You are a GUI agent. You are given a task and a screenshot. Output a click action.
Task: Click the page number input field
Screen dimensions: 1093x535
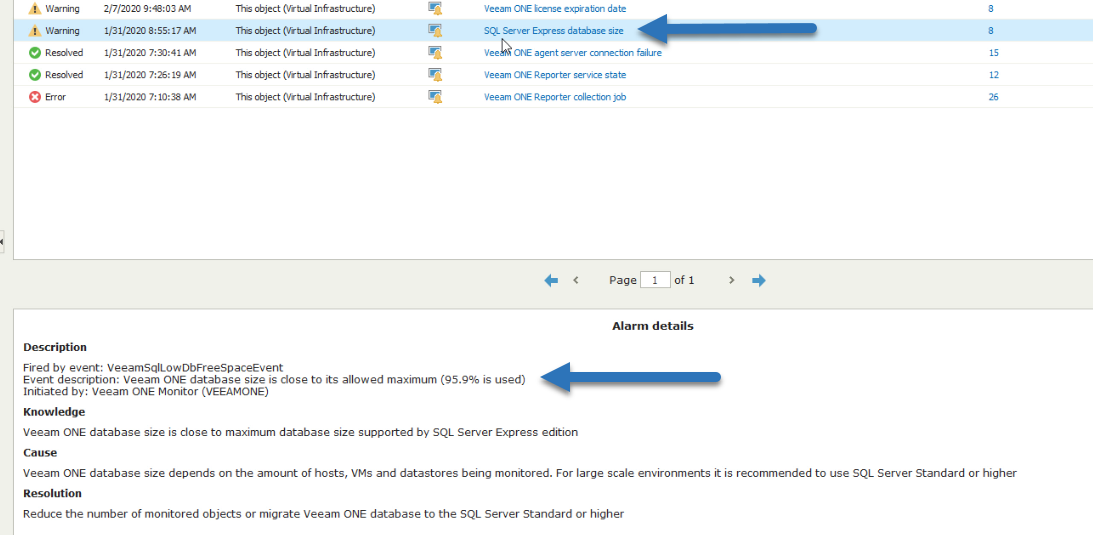(x=655, y=280)
